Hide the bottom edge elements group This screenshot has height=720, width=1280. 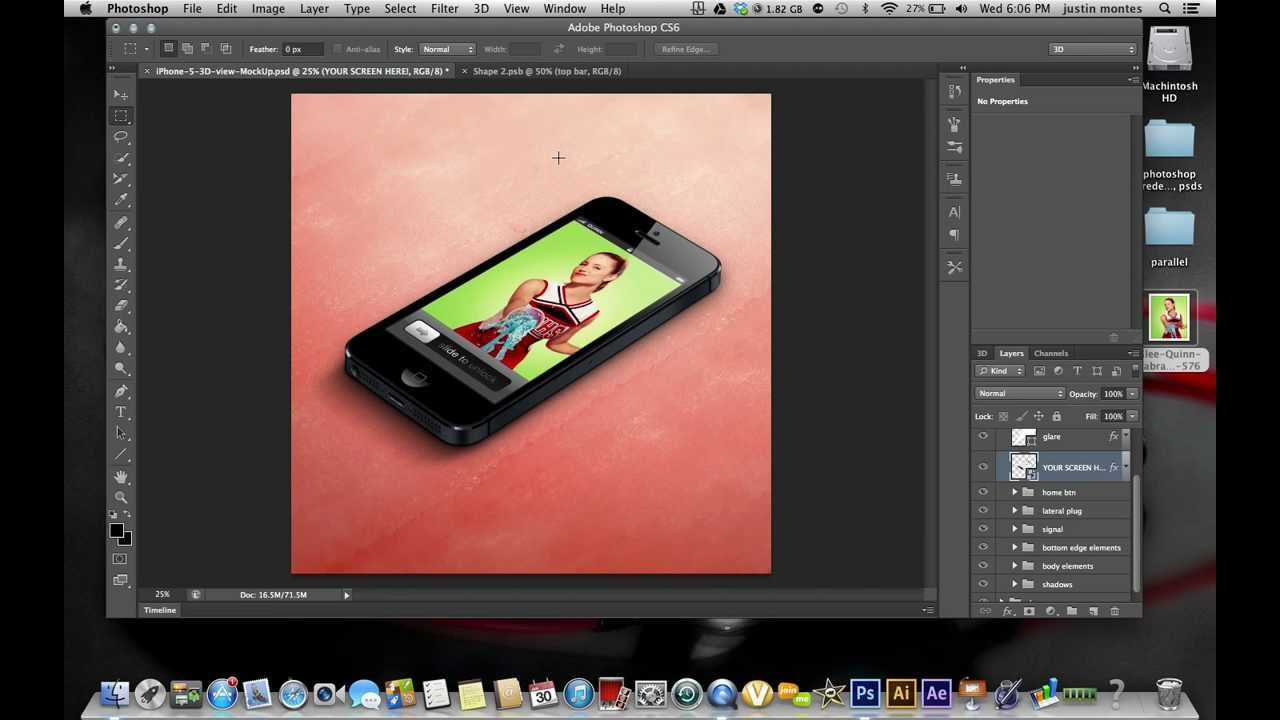click(x=983, y=548)
